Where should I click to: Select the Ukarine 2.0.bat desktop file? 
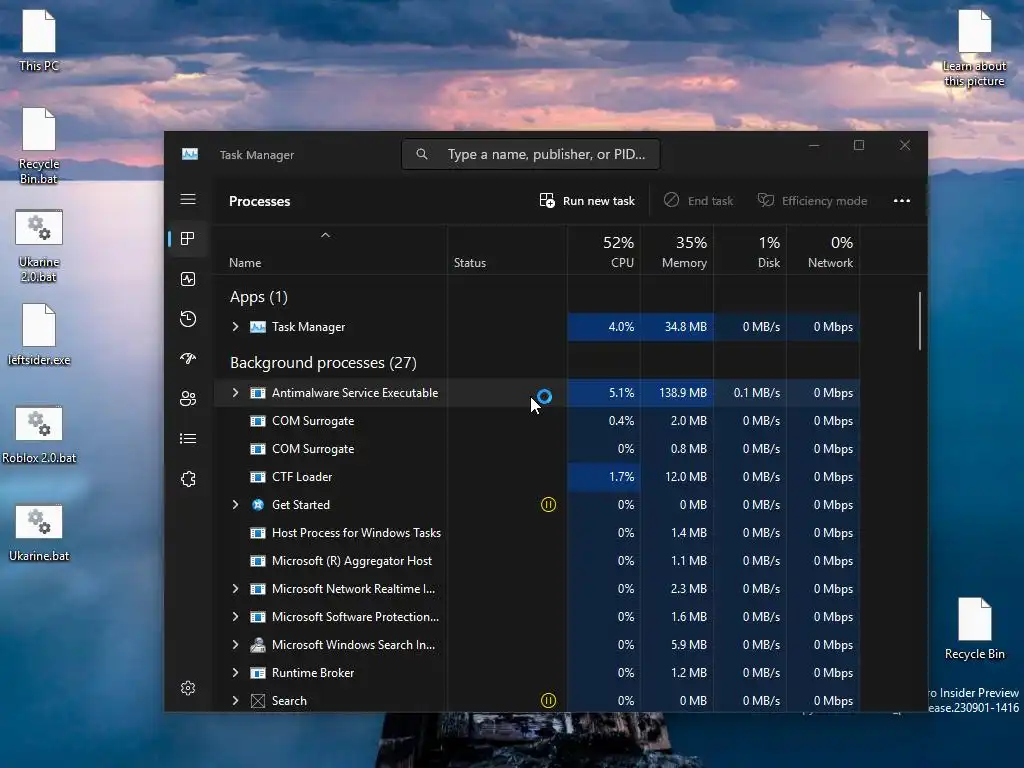point(39,246)
